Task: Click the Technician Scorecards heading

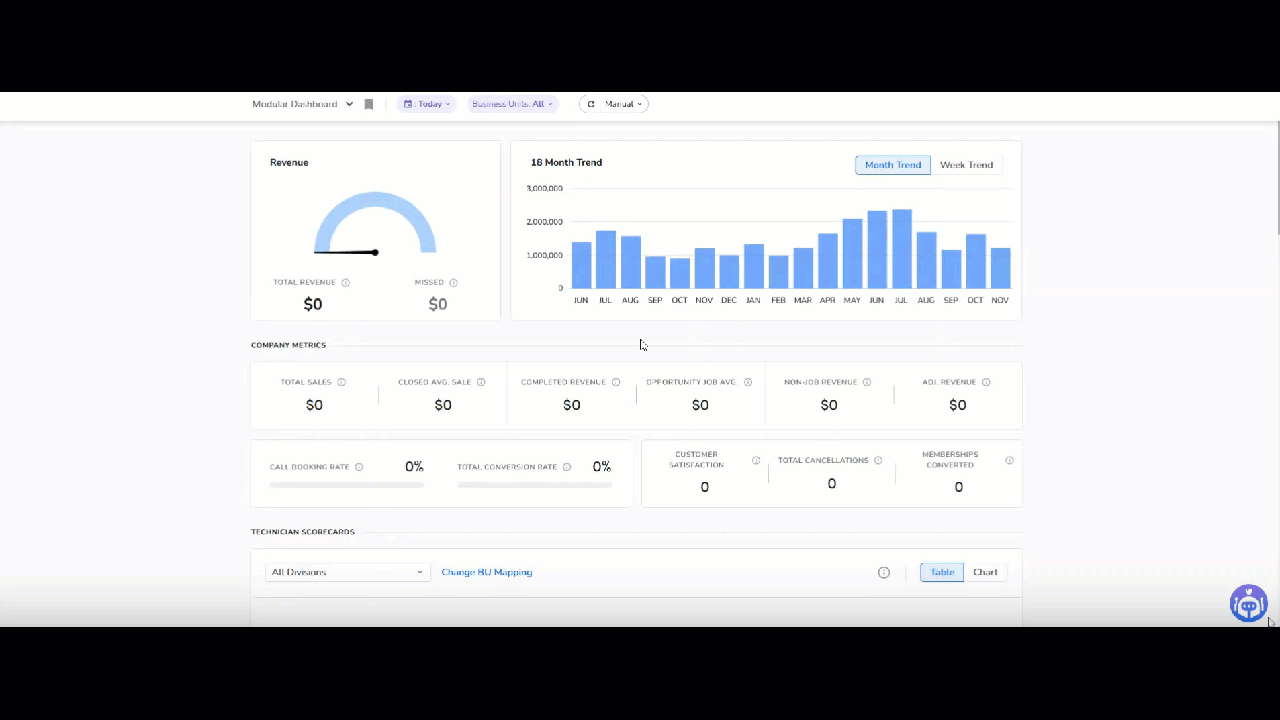Action: (303, 532)
